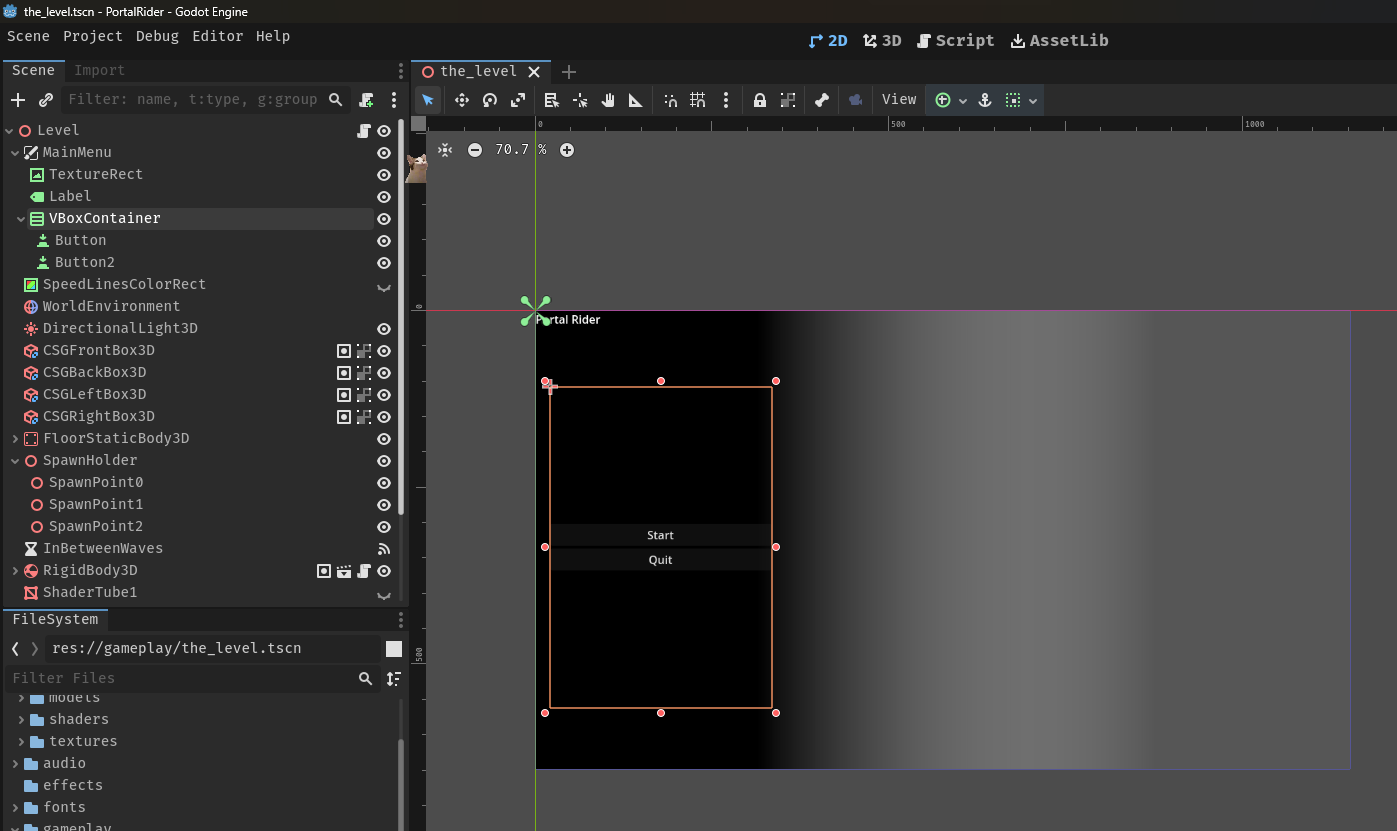Toggle grid snap in the toolbar

(698, 100)
